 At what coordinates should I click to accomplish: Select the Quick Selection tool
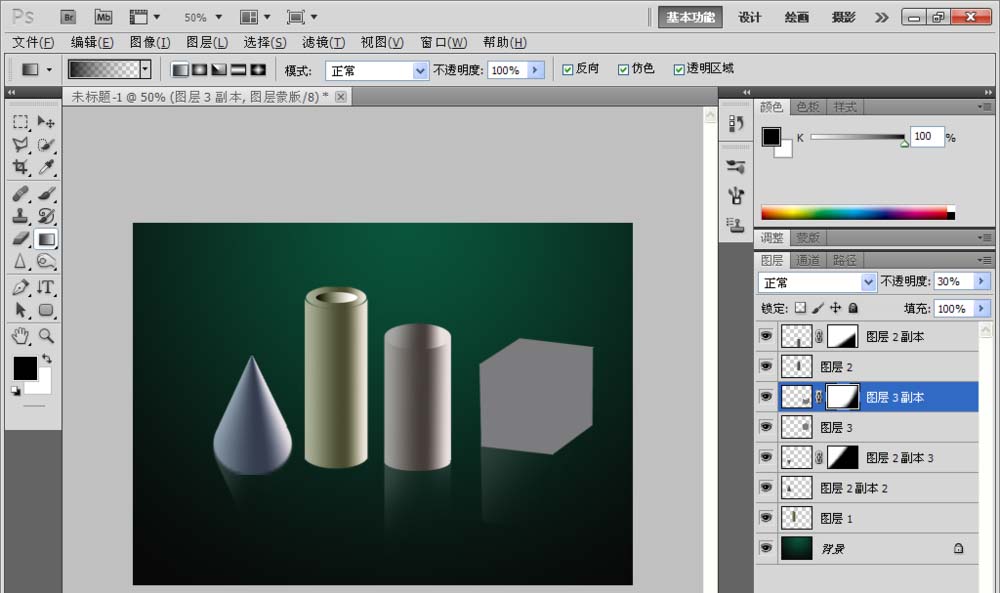pyautogui.click(x=46, y=145)
